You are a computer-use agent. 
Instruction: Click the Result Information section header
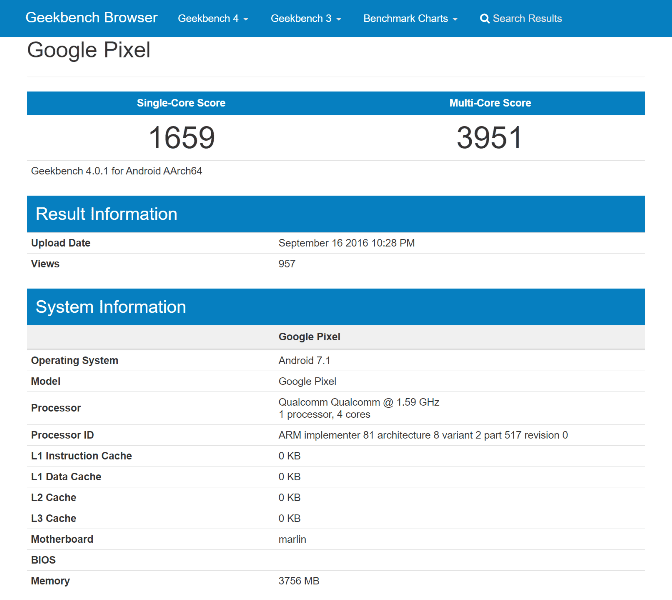(336, 214)
